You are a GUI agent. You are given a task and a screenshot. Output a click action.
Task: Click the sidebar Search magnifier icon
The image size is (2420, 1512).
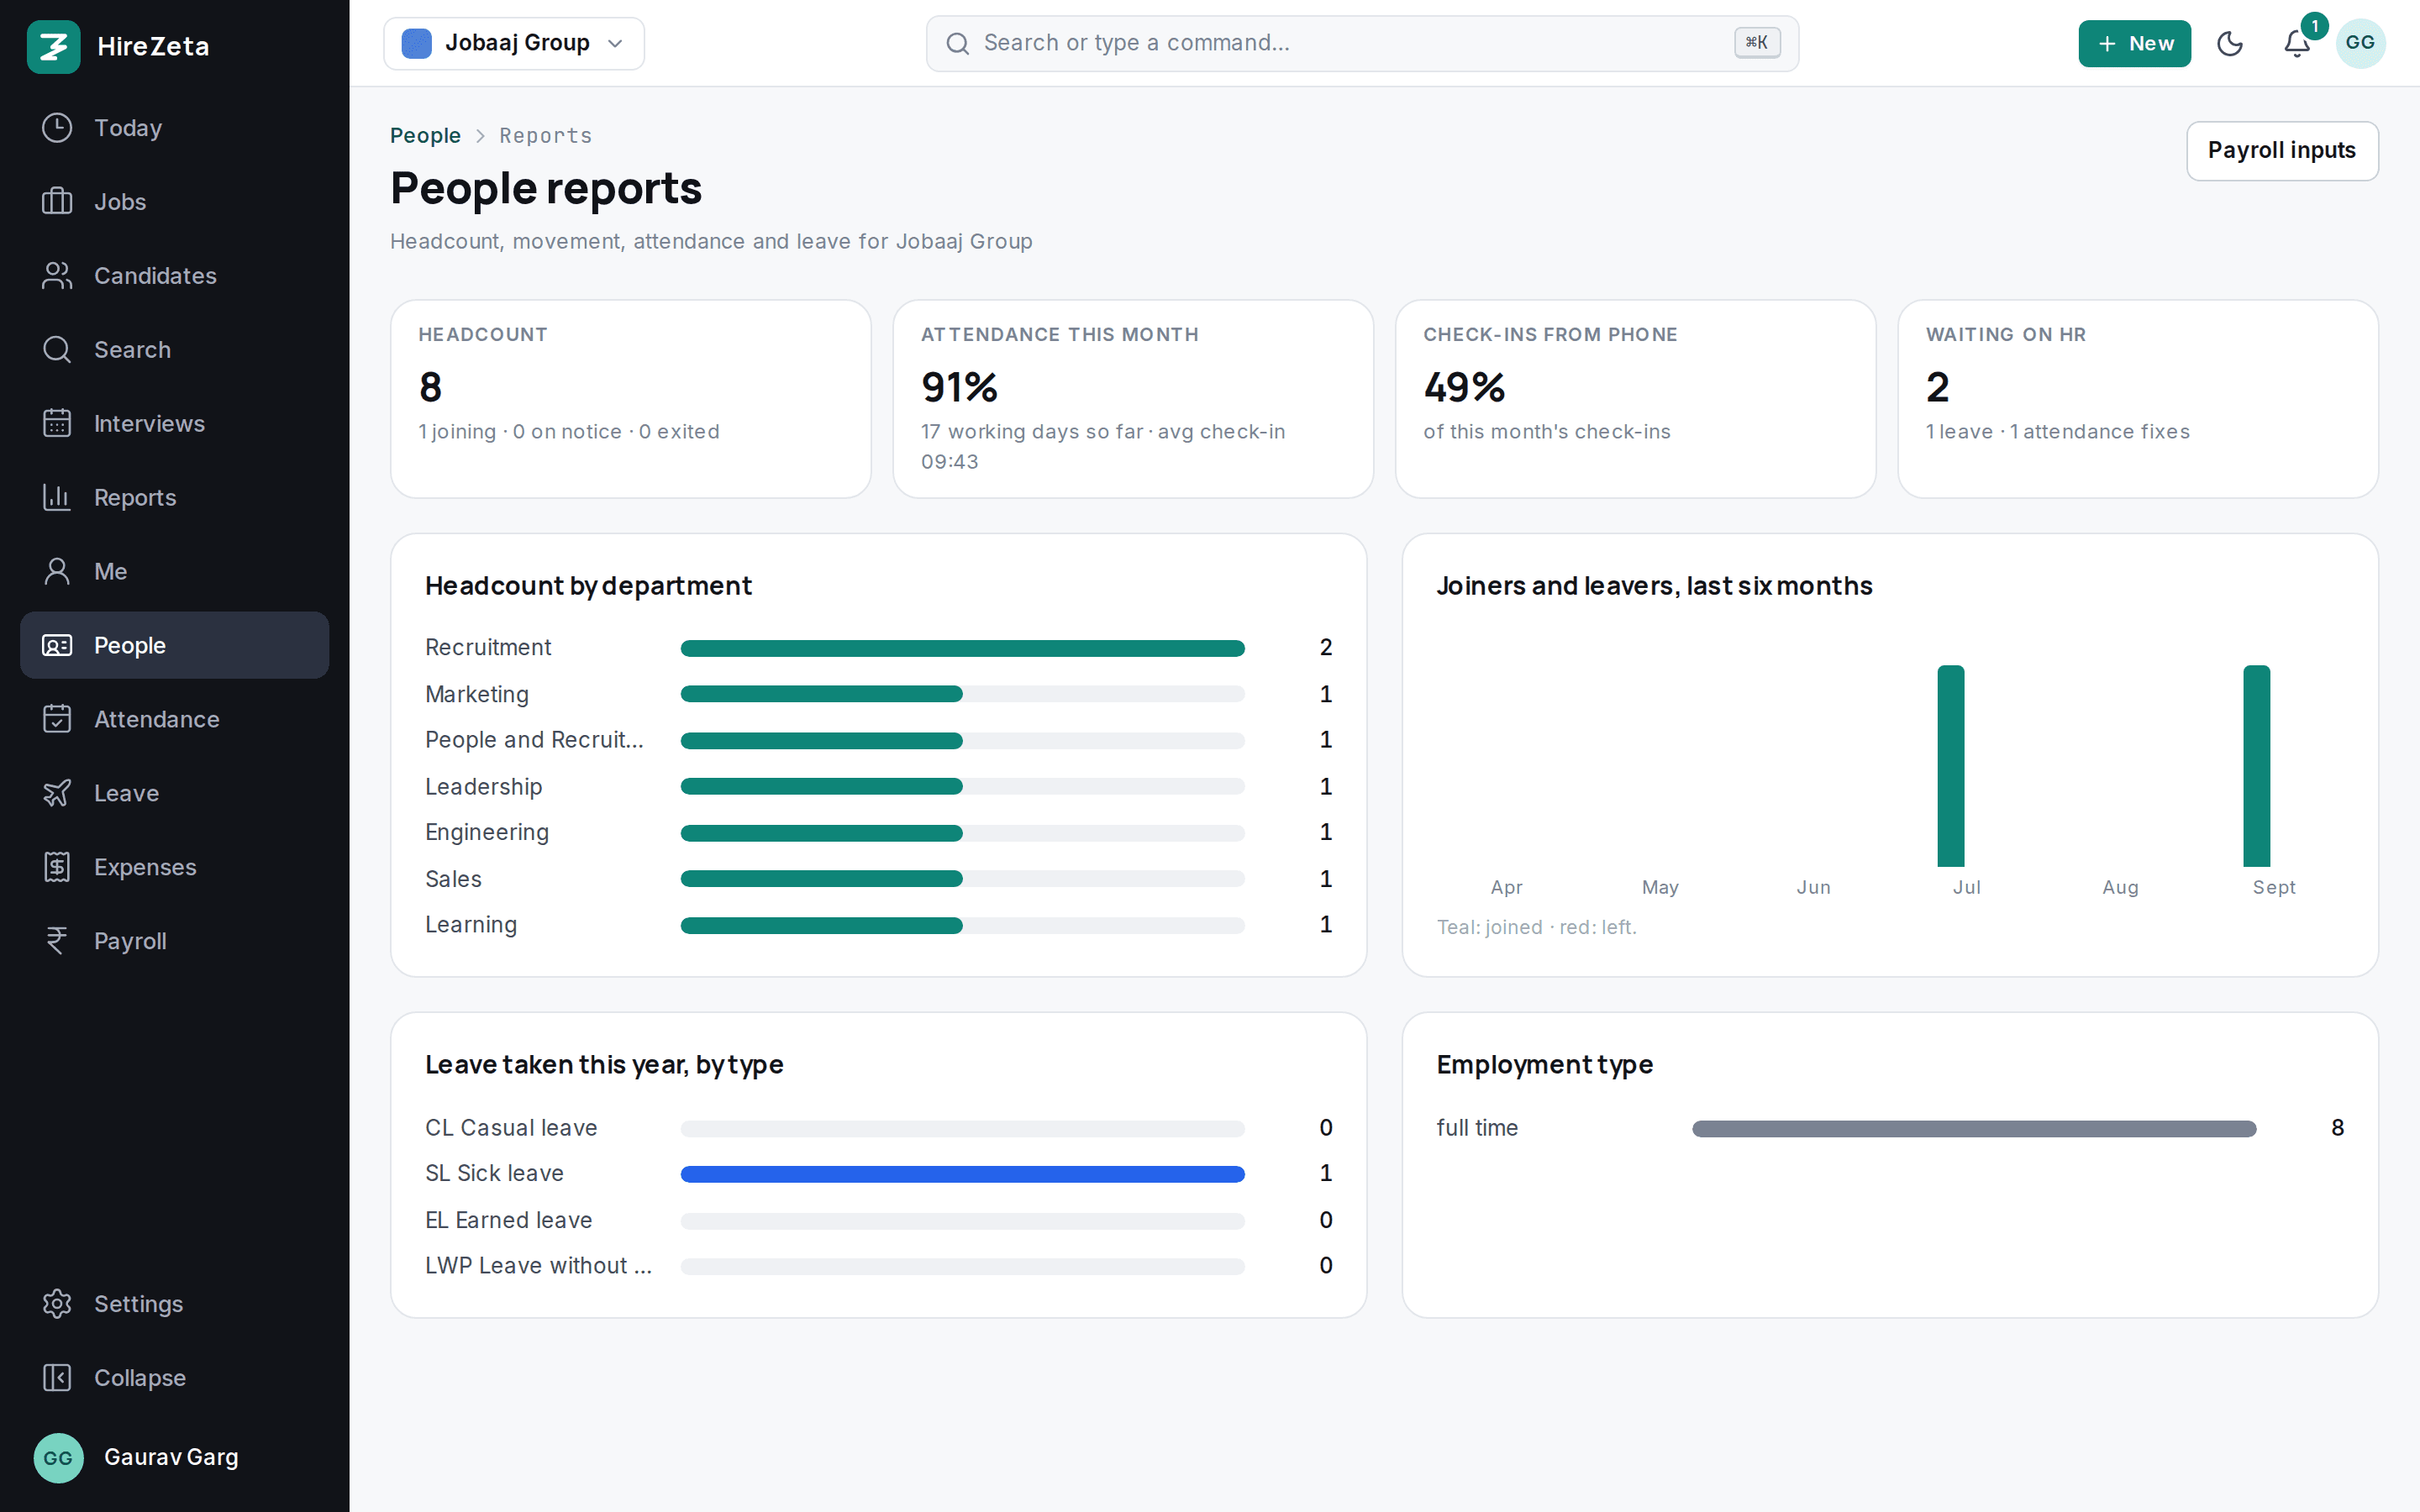(x=57, y=350)
